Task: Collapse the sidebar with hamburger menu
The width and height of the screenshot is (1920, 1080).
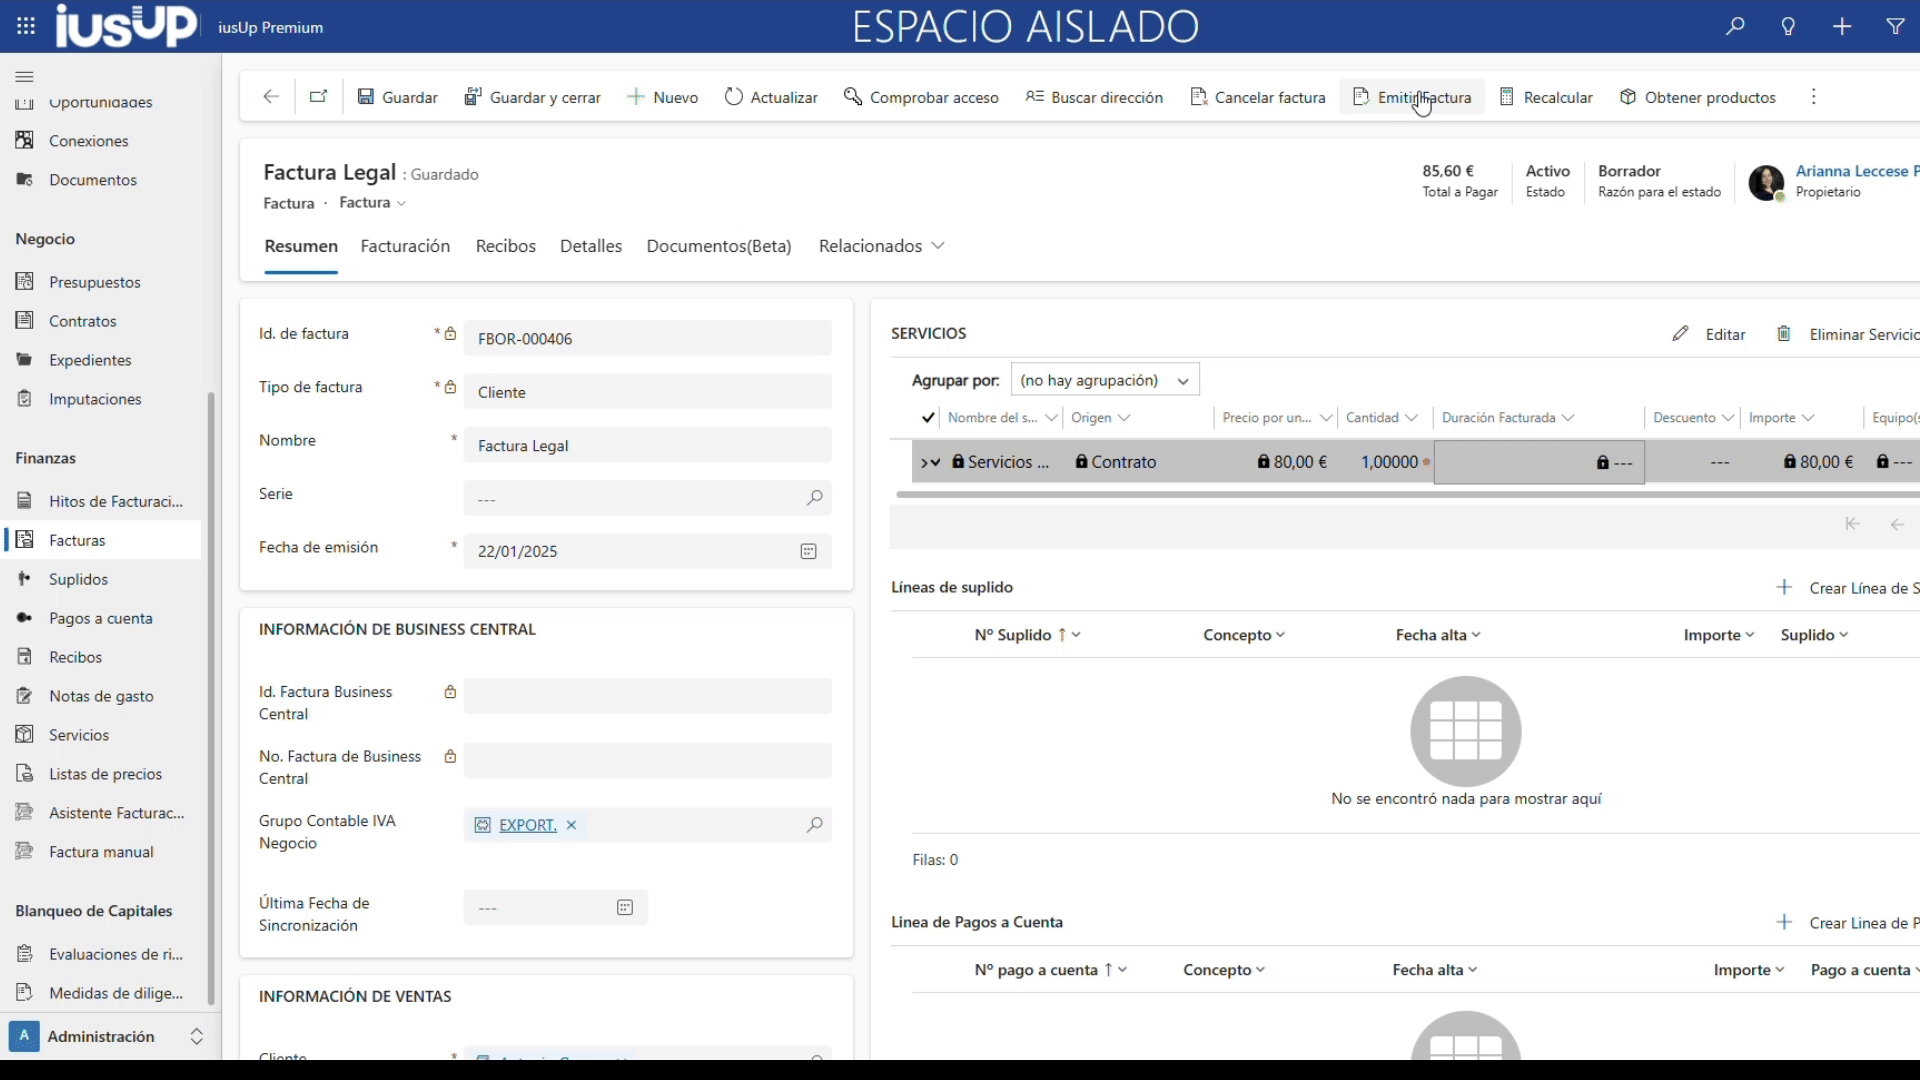Action: (x=25, y=77)
